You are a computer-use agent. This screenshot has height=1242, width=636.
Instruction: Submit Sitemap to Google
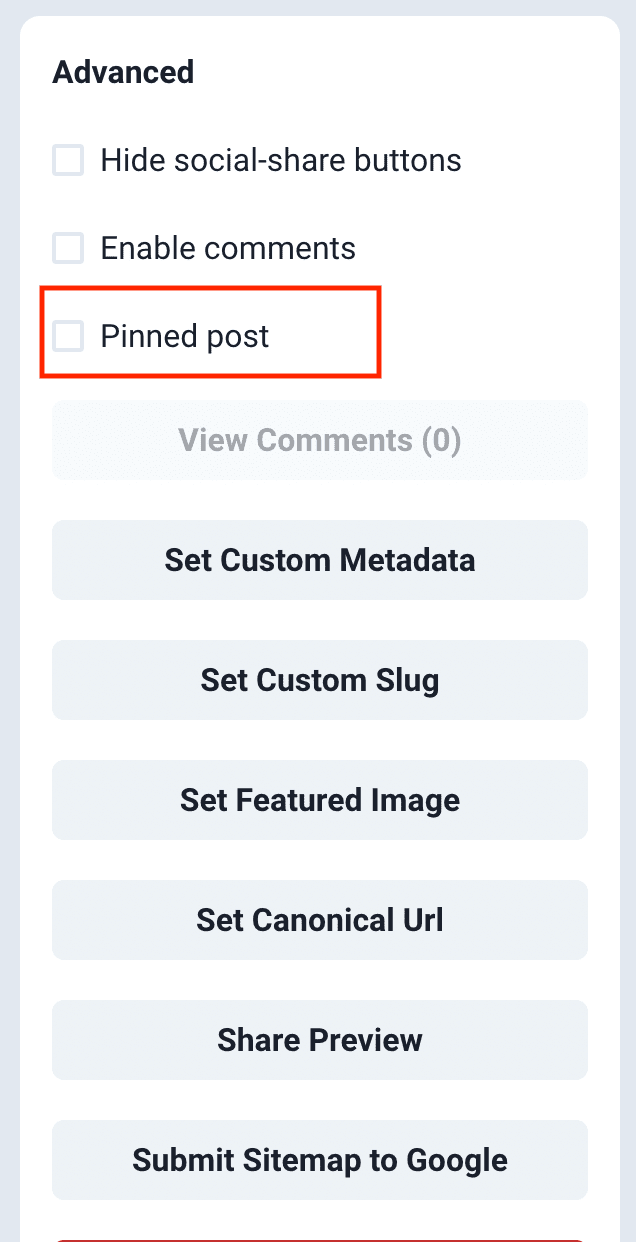320,1160
